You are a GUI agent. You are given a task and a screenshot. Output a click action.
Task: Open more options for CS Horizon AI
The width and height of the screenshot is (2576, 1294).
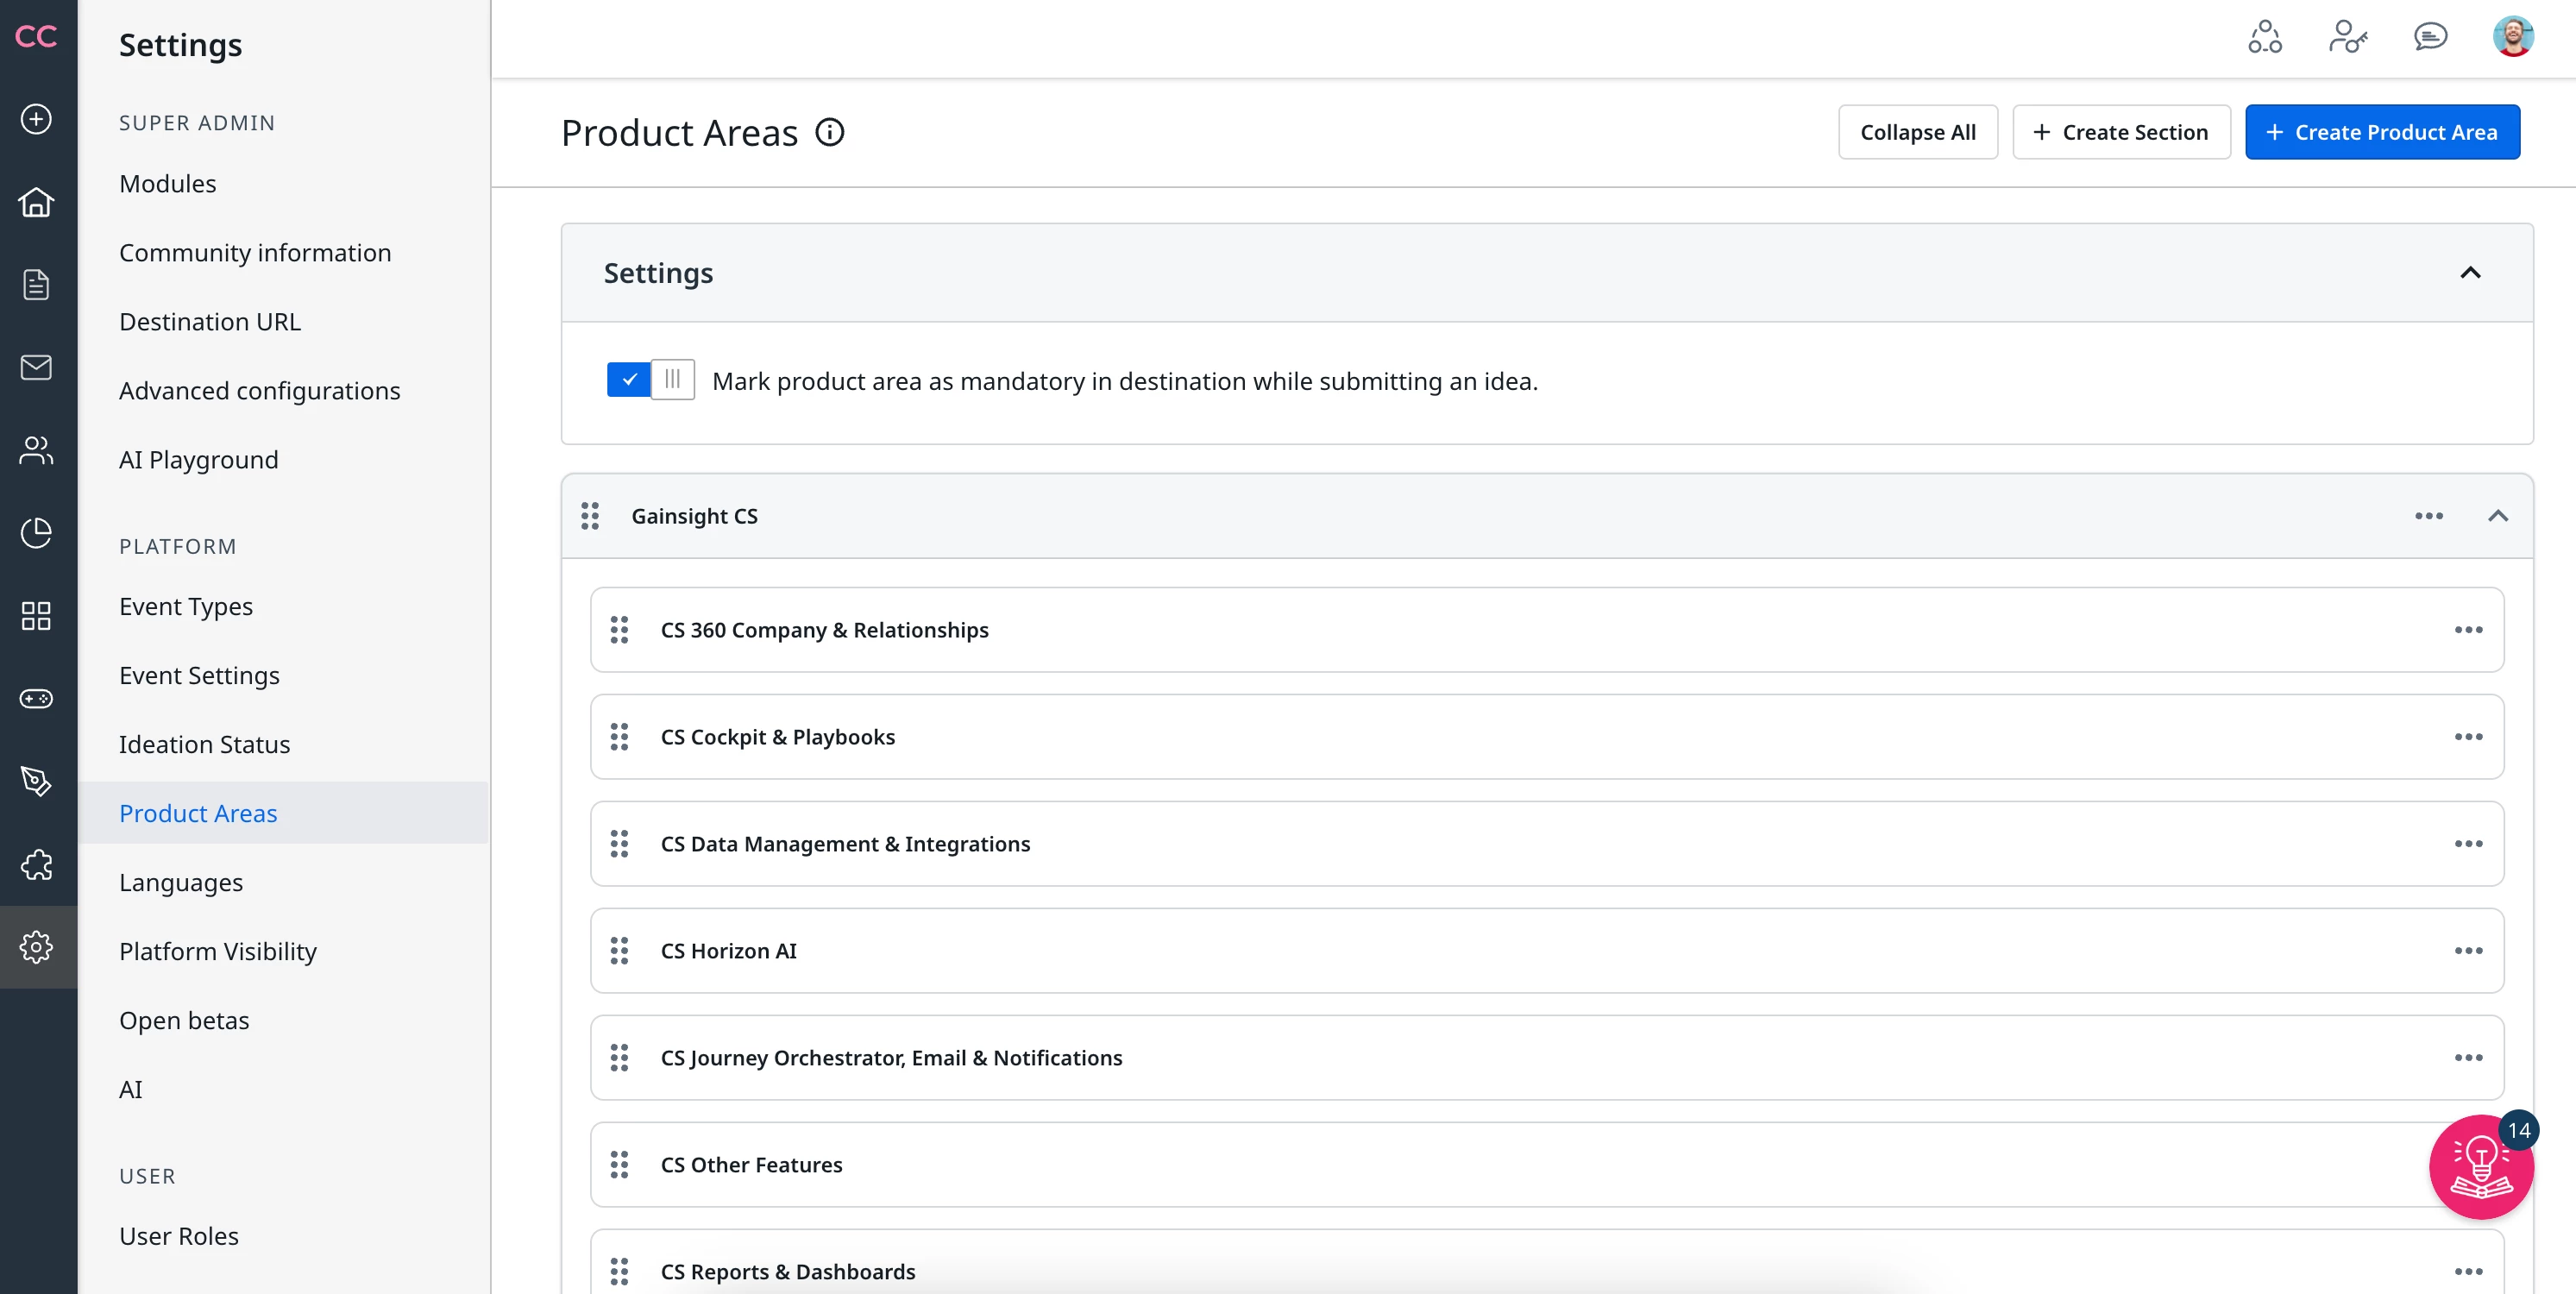point(2468,951)
